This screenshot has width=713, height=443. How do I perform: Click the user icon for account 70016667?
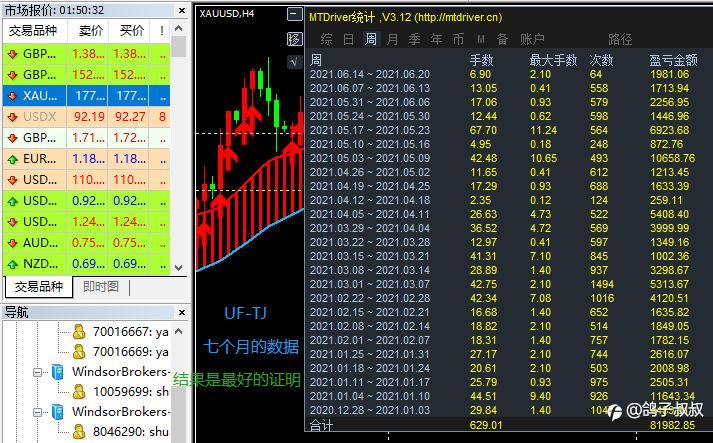point(79,332)
